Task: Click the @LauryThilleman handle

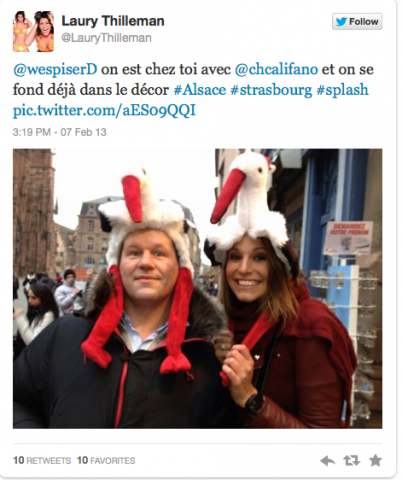Action: click(106, 38)
